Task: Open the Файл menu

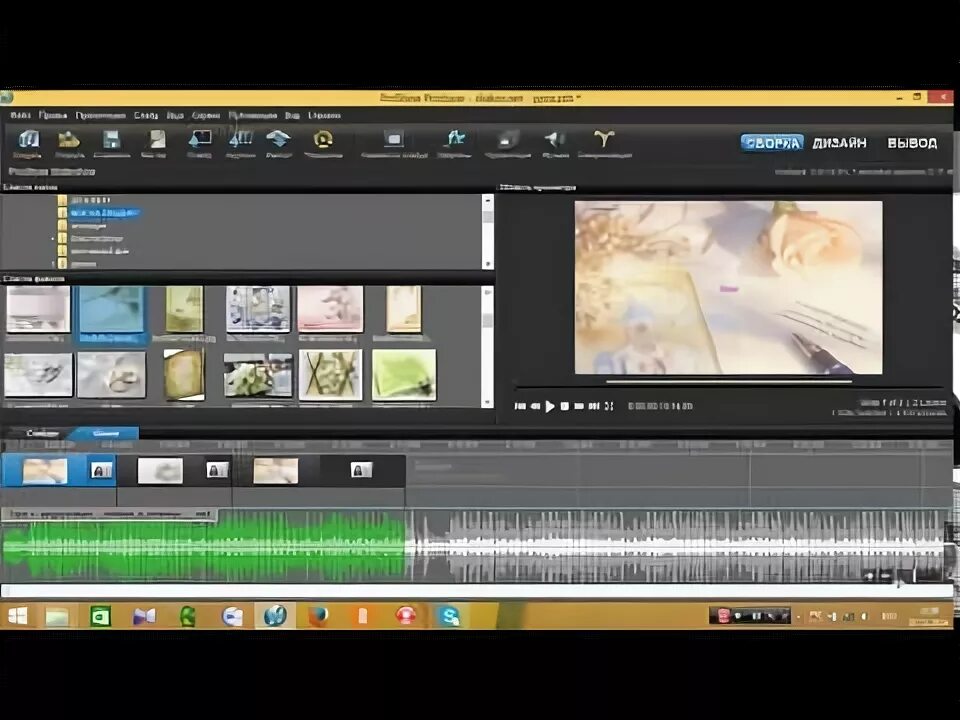Action: coord(20,115)
